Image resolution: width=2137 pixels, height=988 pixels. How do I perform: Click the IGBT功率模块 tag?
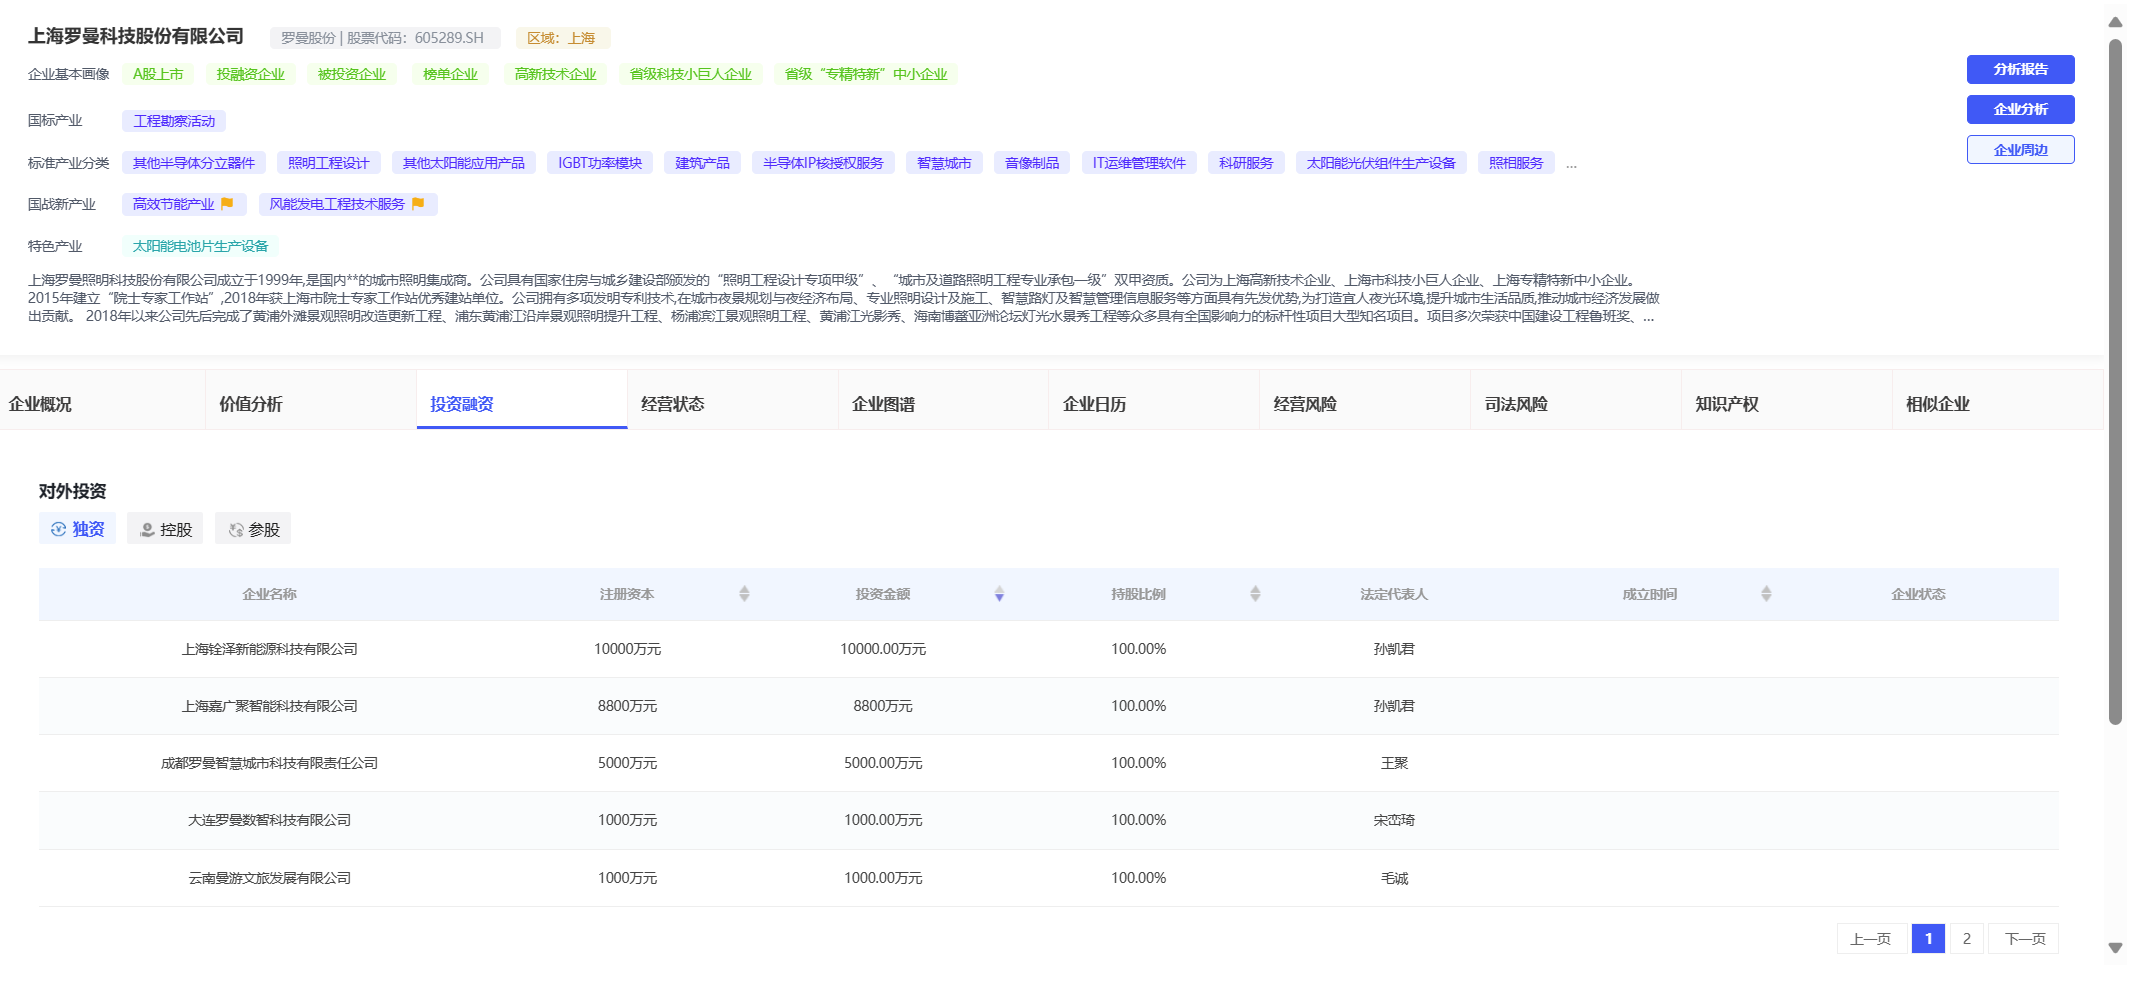click(600, 163)
